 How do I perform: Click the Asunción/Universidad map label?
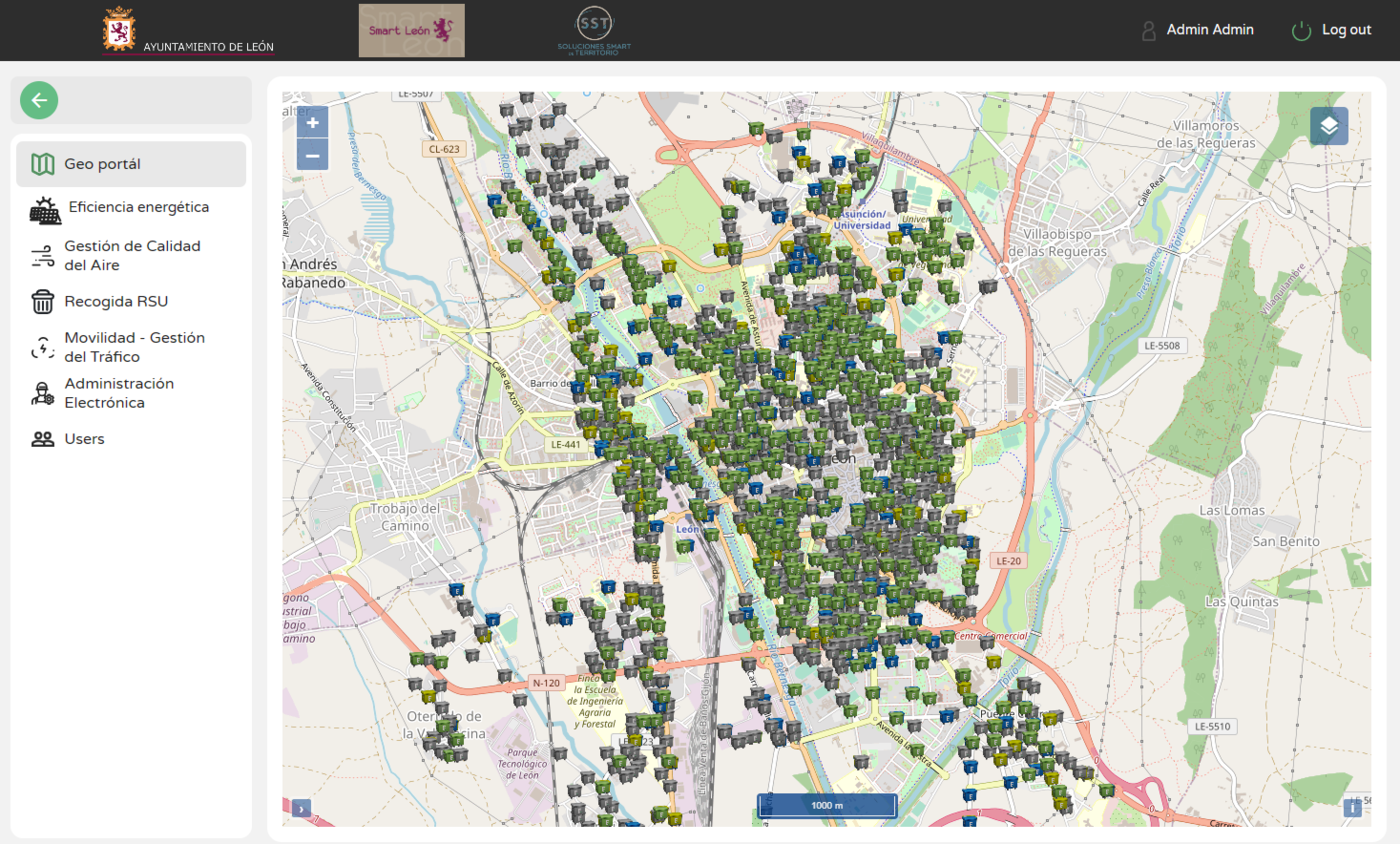[862, 219]
